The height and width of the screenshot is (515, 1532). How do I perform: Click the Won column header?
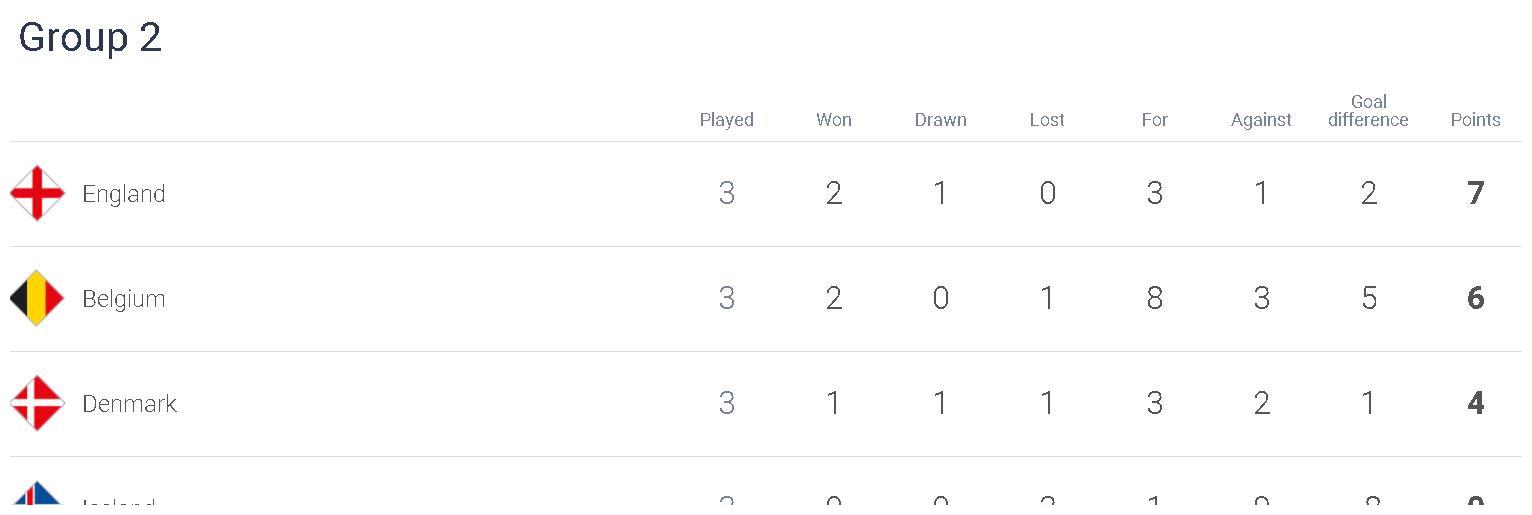(834, 120)
